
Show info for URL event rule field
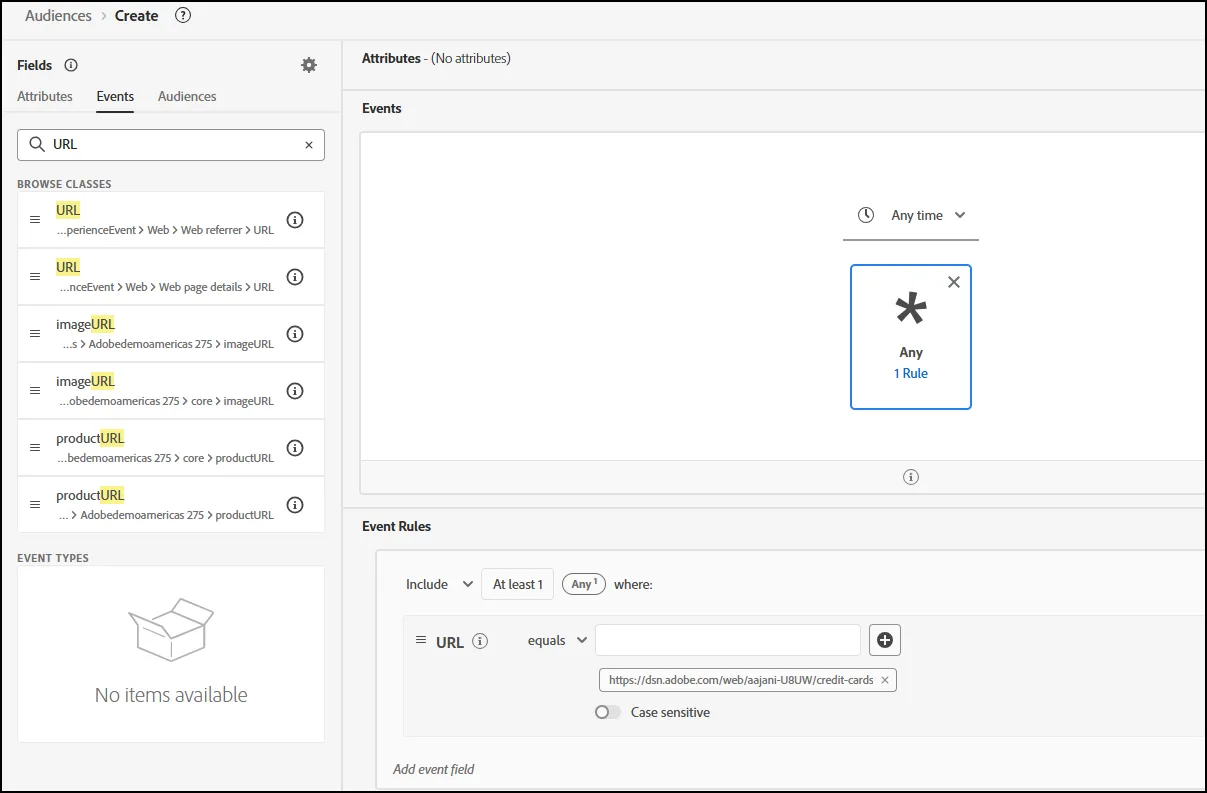tap(480, 642)
